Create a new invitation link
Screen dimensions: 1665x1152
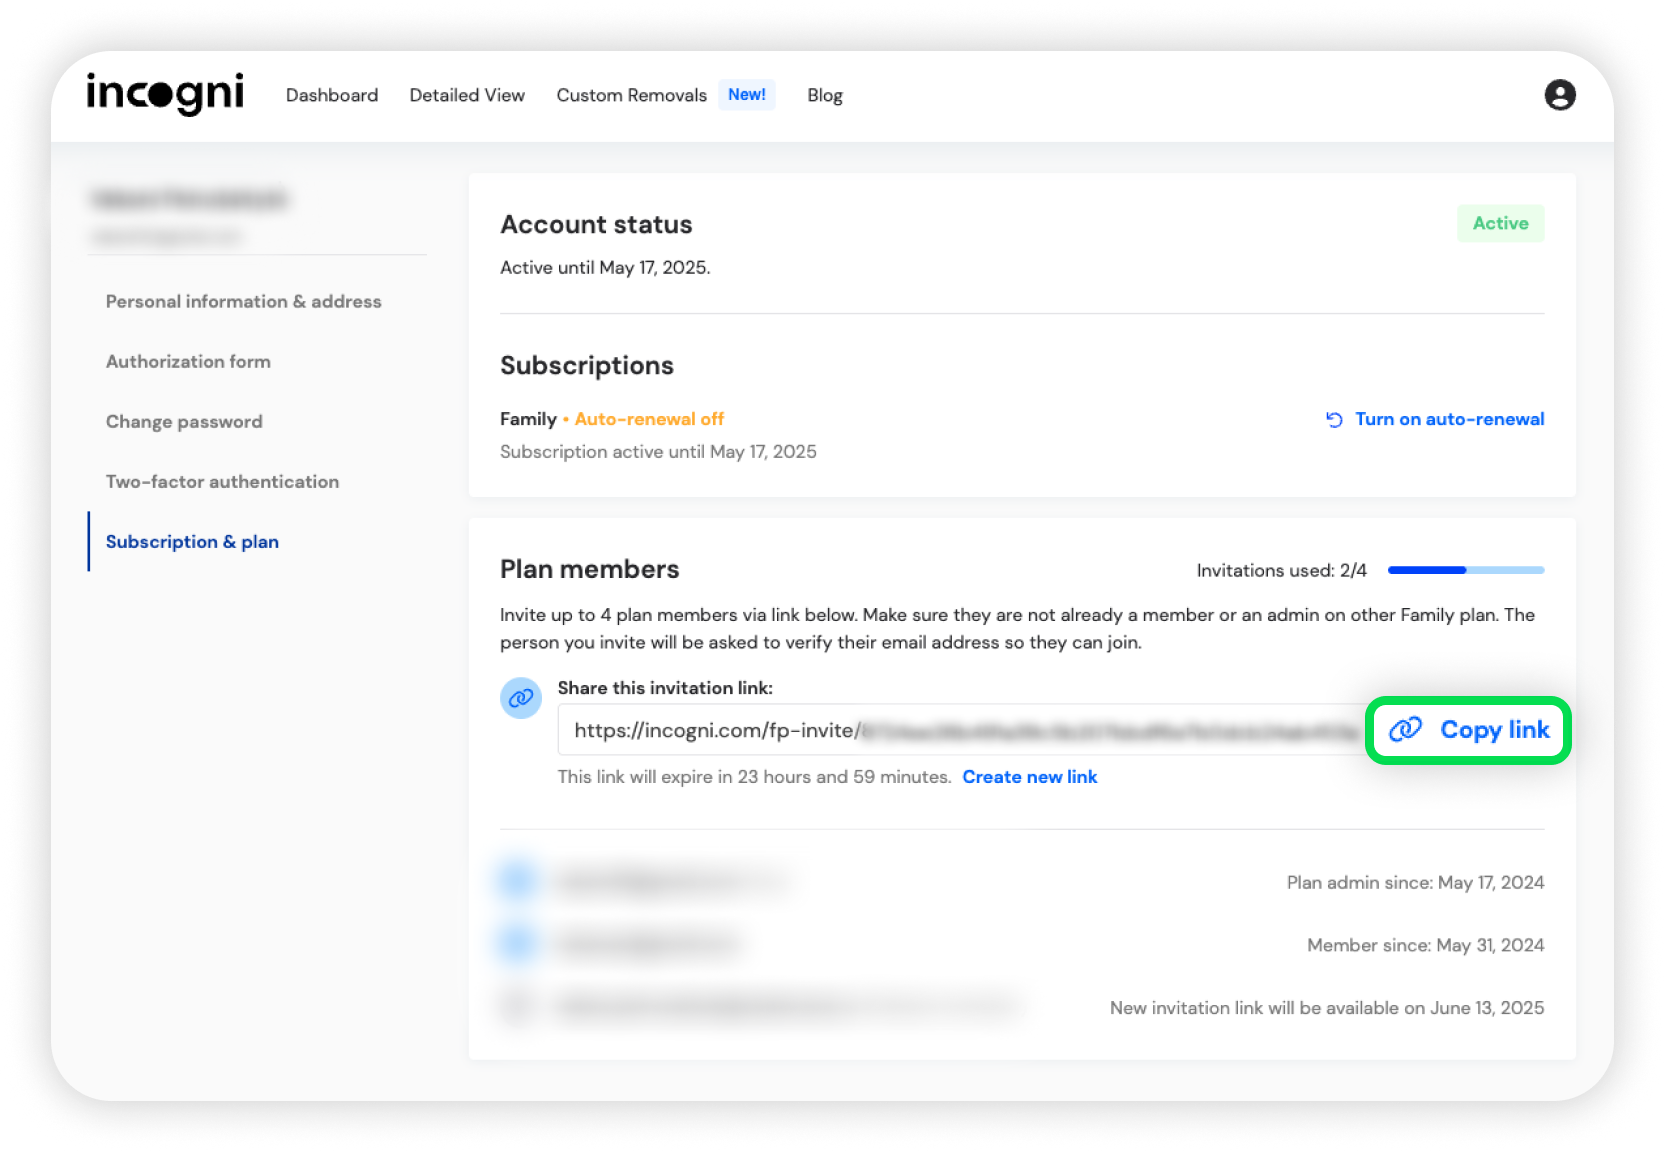pyautogui.click(x=1029, y=777)
